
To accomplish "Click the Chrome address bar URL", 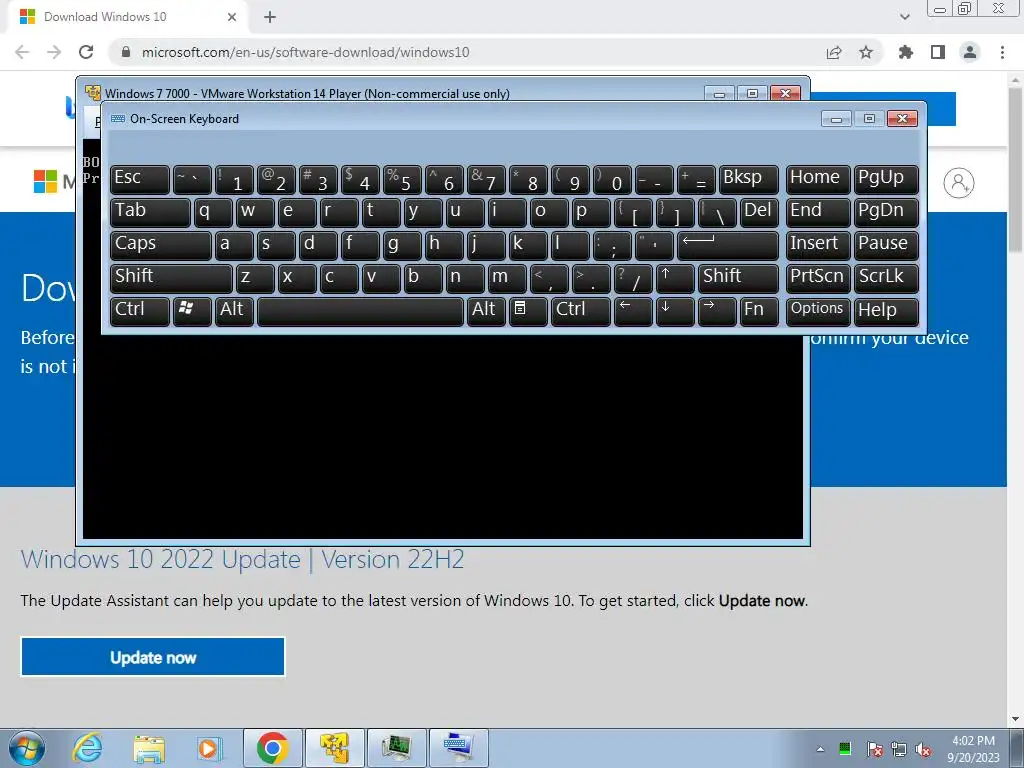I will click(x=306, y=52).
